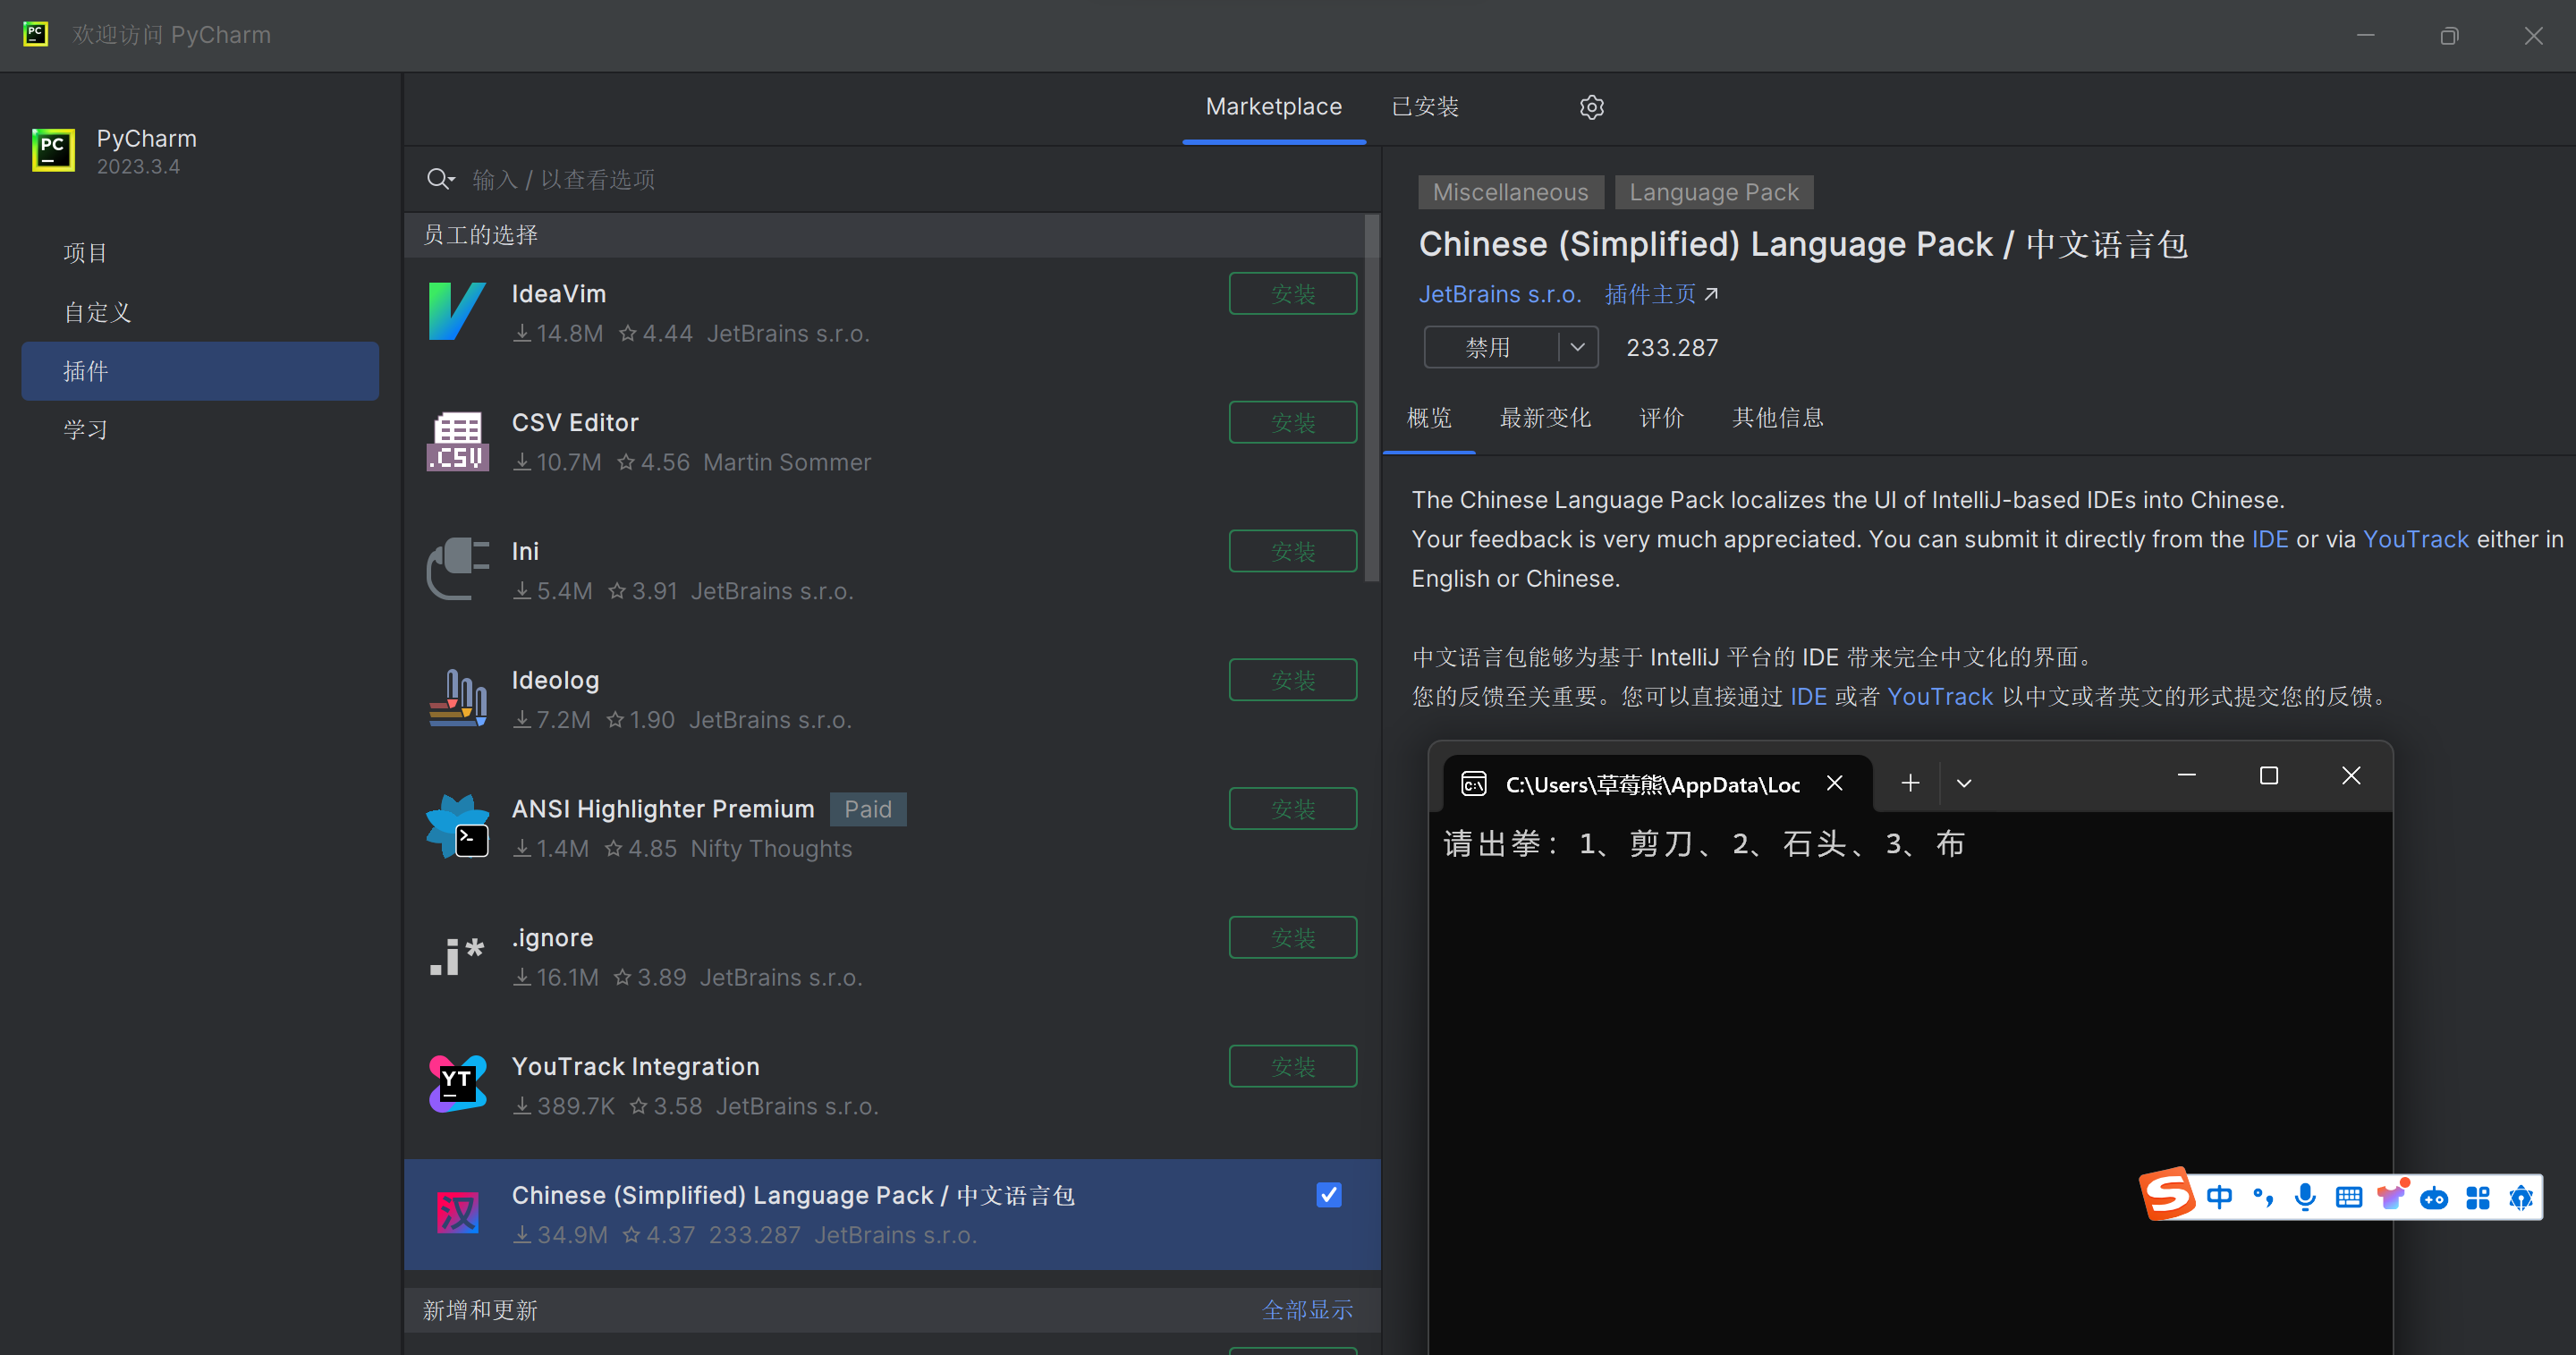This screenshot has width=2576, height=1355.
Task: Open the plugin settings gear icon
Action: tap(1591, 107)
